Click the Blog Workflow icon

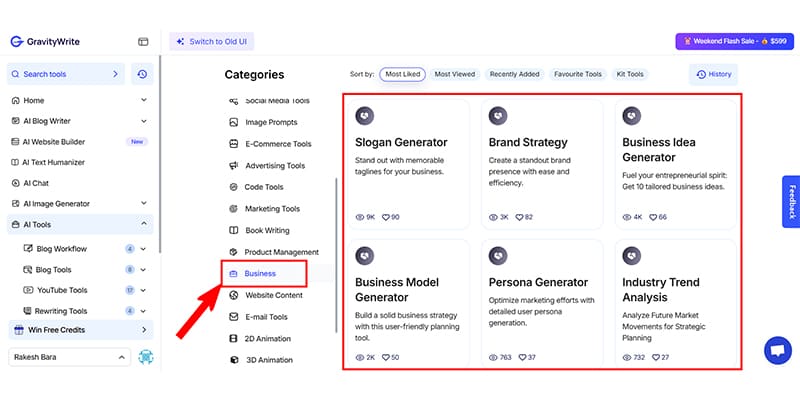click(x=28, y=248)
